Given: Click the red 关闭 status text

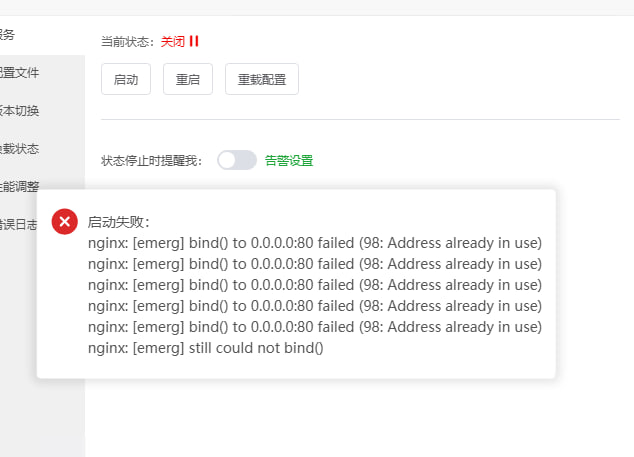Looking at the screenshot, I should pyautogui.click(x=173, y=41).
